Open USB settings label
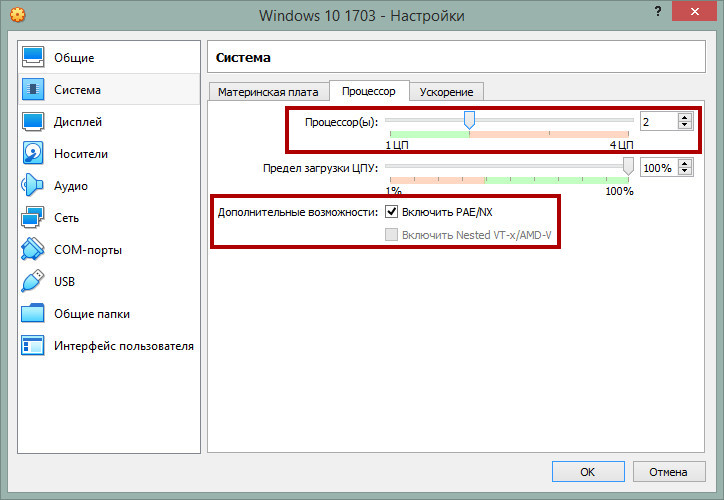Viewport: 724px width, 500px height. [64, 282]
